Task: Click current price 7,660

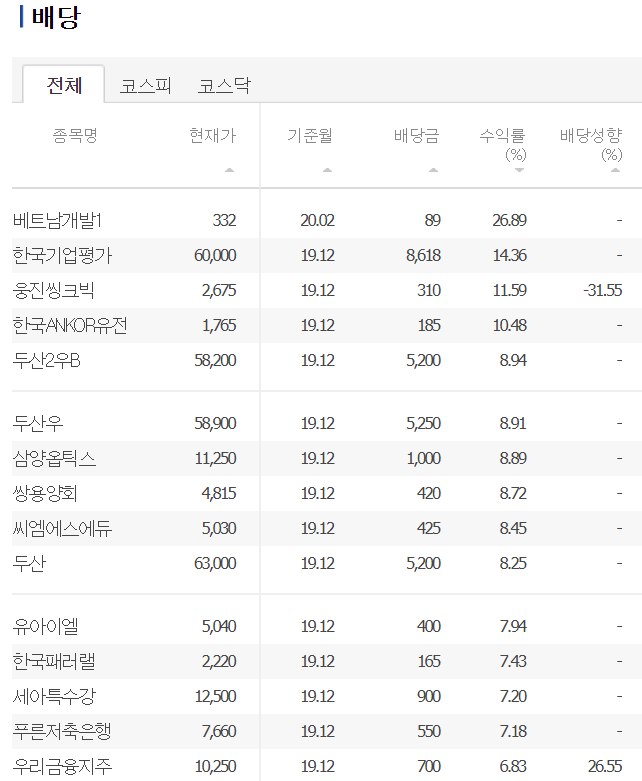Action: [x=219, y=731]
